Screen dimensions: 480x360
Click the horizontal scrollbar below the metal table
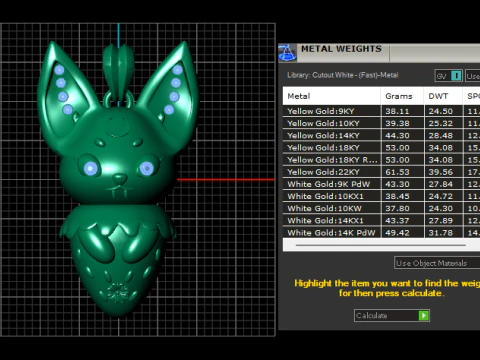[381, 245]
